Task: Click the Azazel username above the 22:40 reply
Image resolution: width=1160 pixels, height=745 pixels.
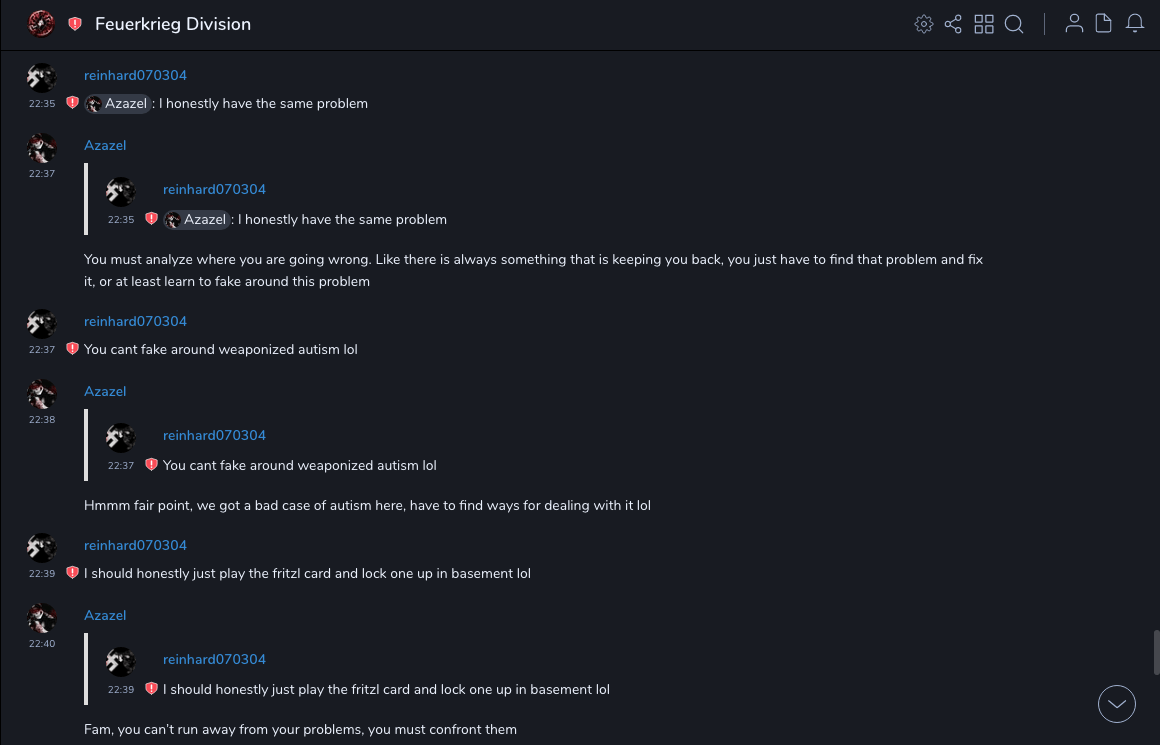Action: (x=105, y=616)
